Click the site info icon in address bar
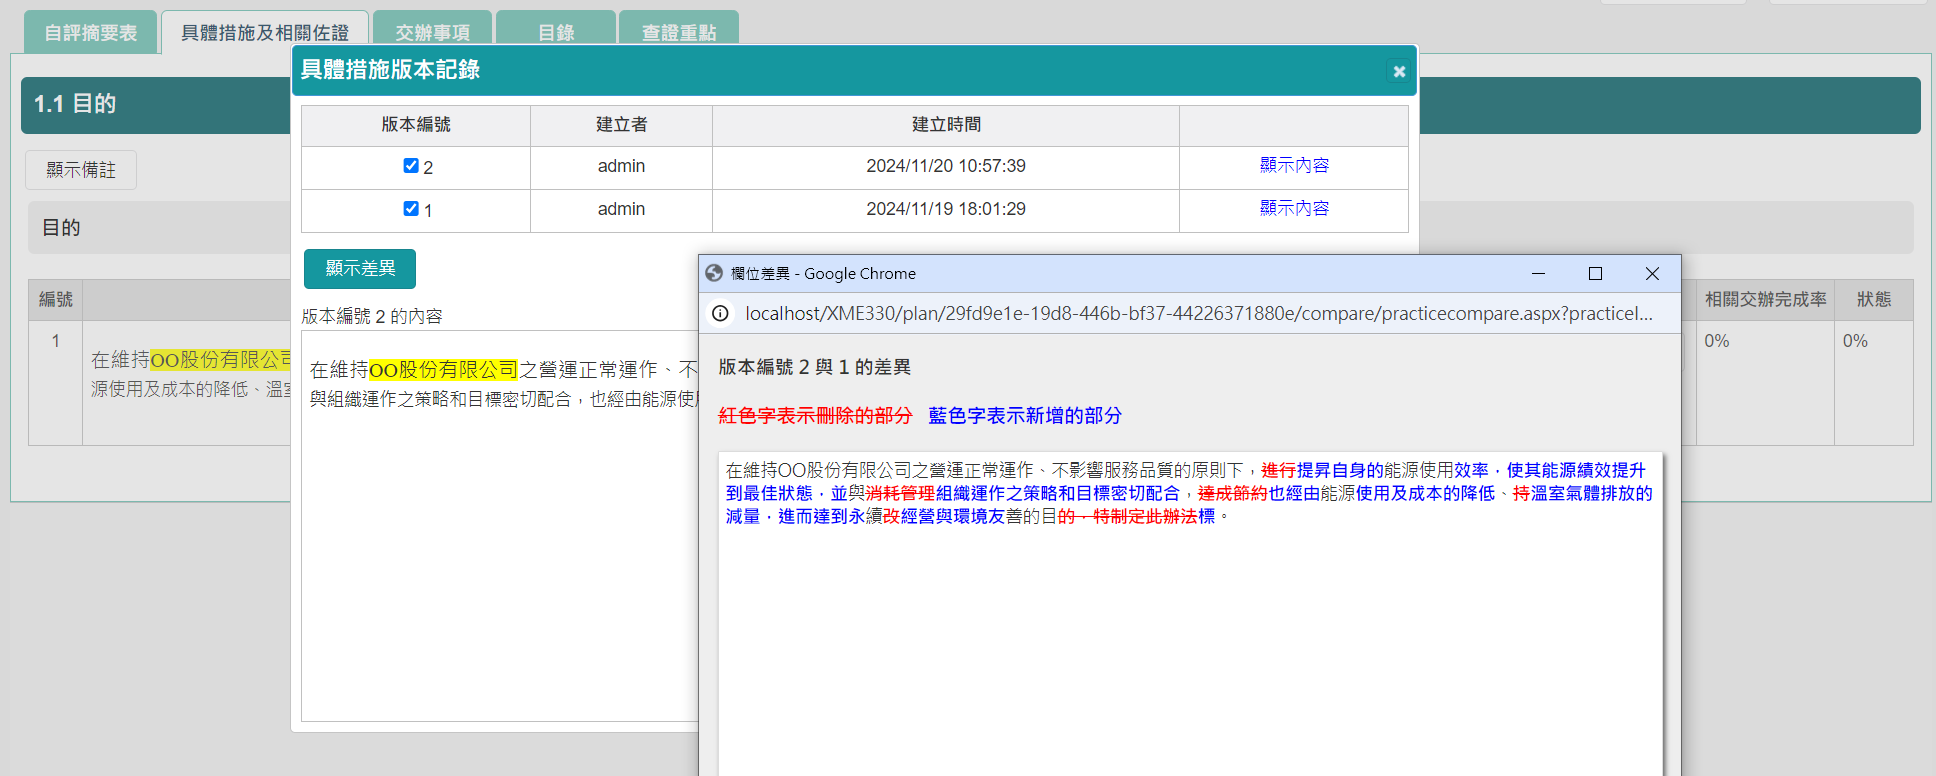 point(720,314)
